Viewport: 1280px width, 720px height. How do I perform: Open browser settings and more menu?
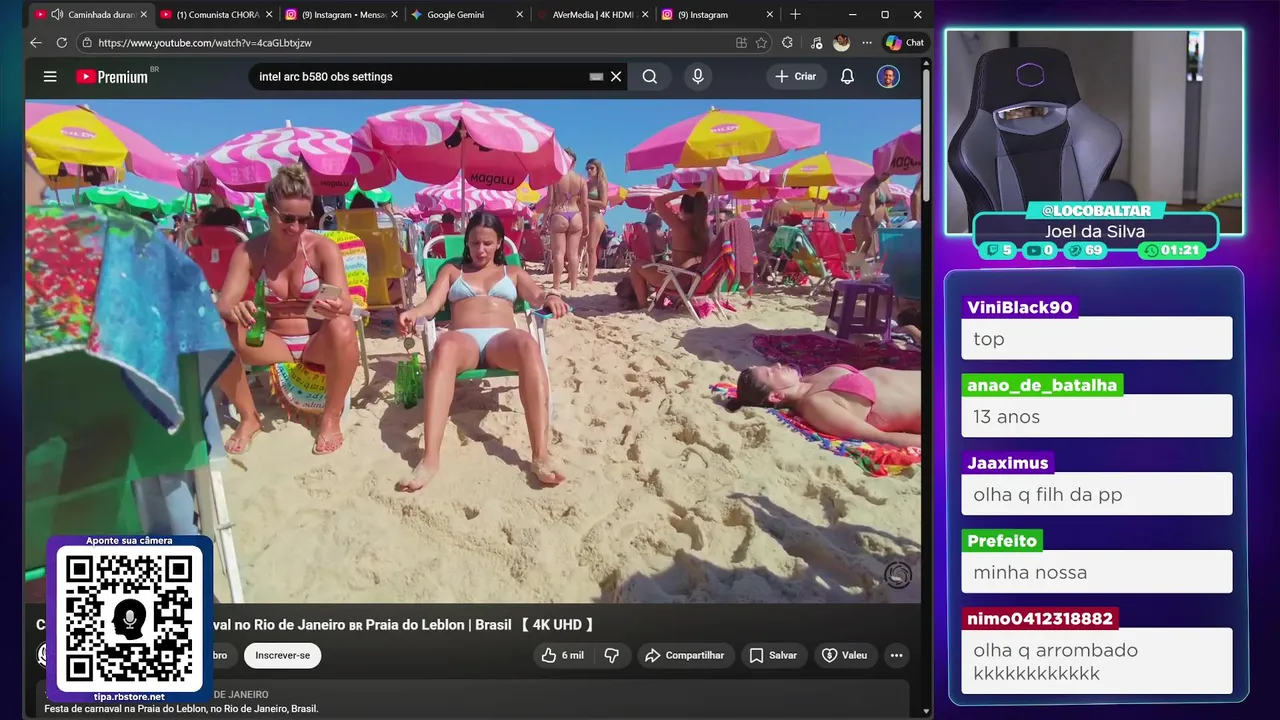tap(867, 43)
